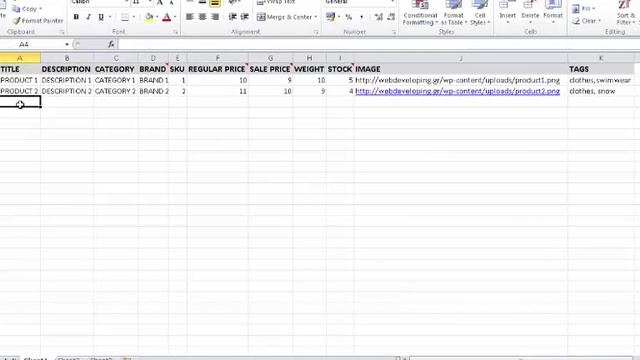
Task: Activate the Format Painter
Action: [x=38, y=20]
